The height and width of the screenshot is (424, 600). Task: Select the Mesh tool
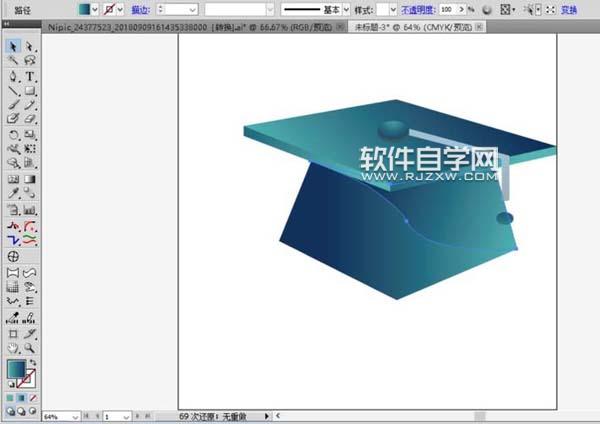[13, 179]
